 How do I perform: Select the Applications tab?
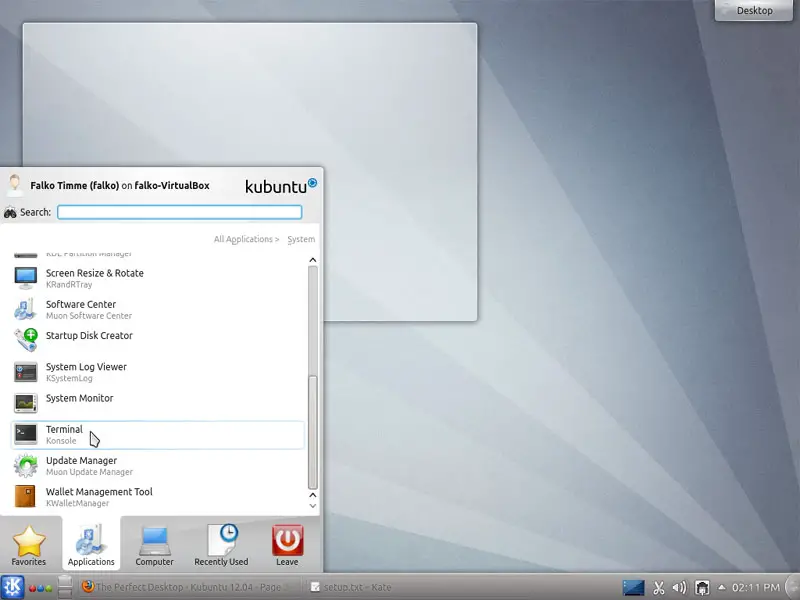[91, 544]
